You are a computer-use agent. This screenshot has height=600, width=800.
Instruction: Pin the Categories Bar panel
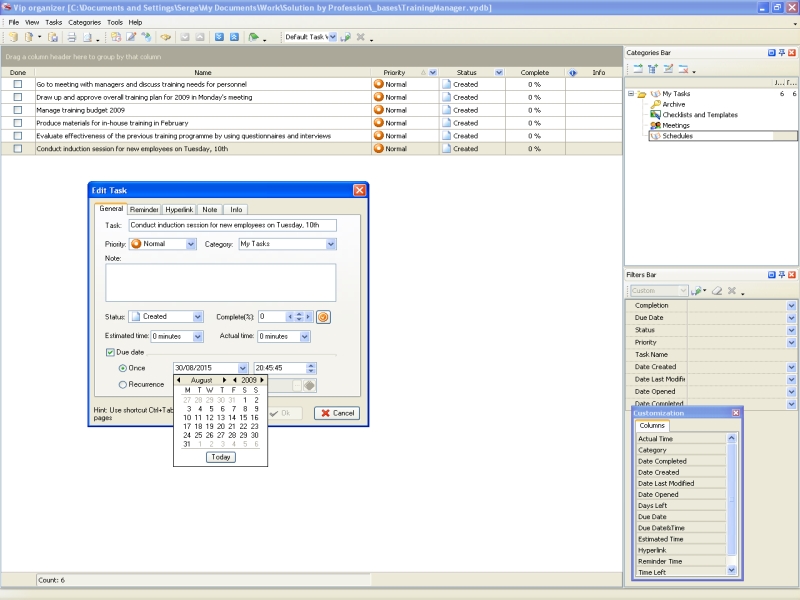pyautogui.click(x=782, y=52)
